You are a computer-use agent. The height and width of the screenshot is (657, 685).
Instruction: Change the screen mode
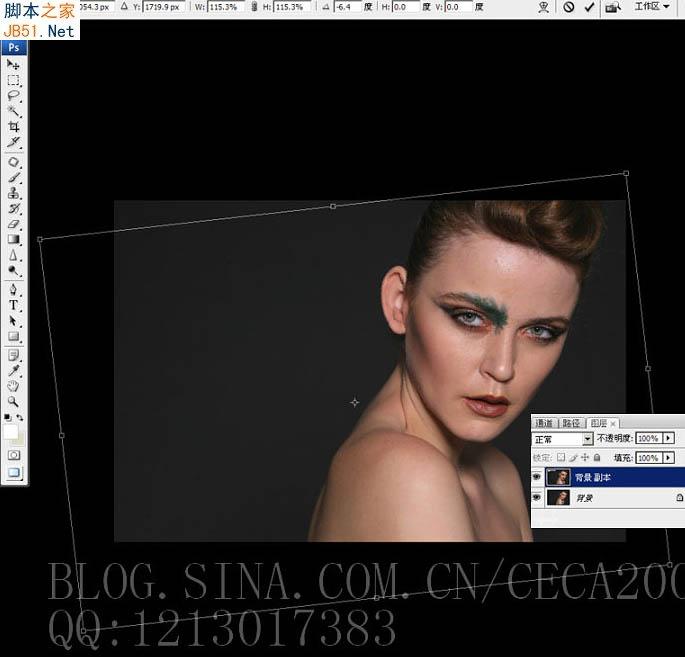(14, 473)
